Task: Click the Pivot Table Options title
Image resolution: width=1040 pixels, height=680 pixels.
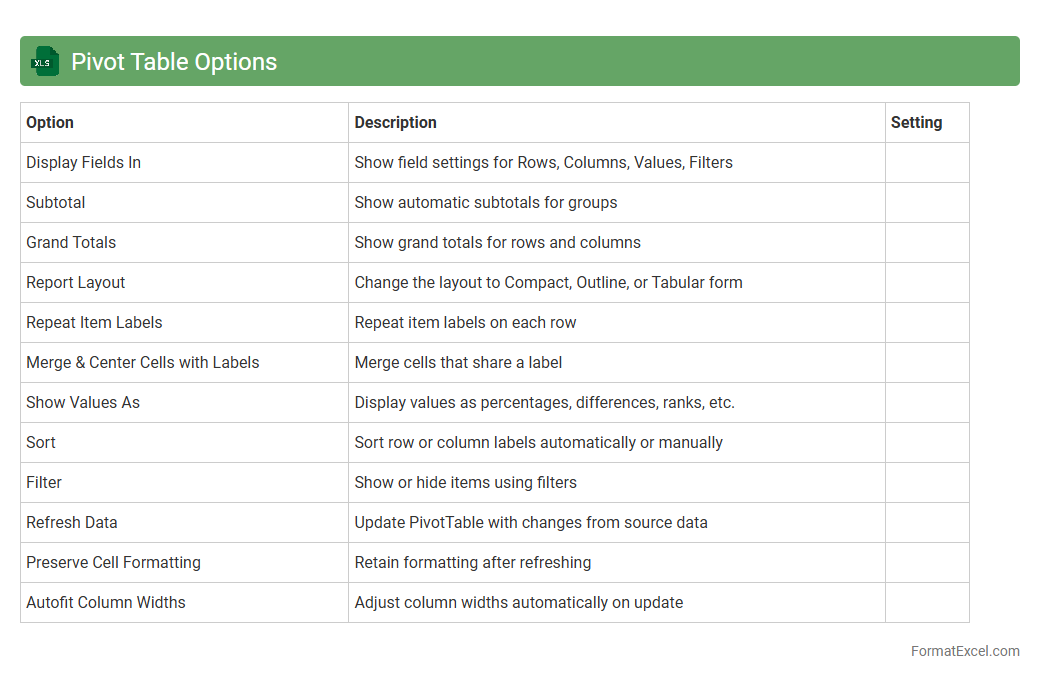Action: (174, 62)
